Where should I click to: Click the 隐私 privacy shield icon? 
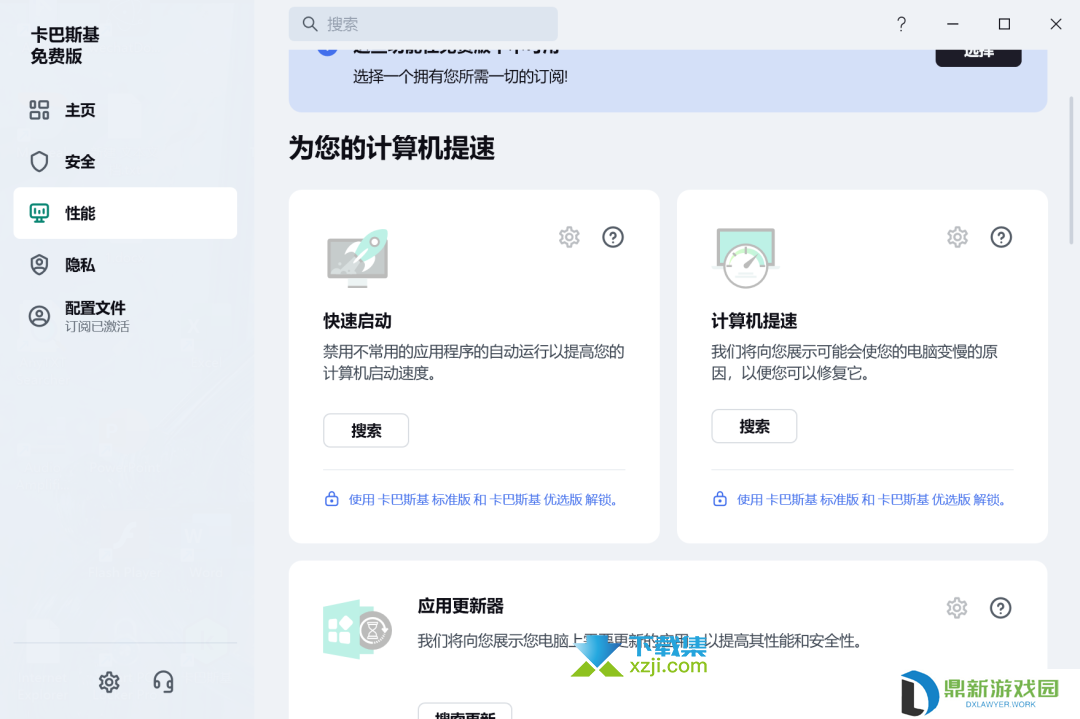coord(39,265)
